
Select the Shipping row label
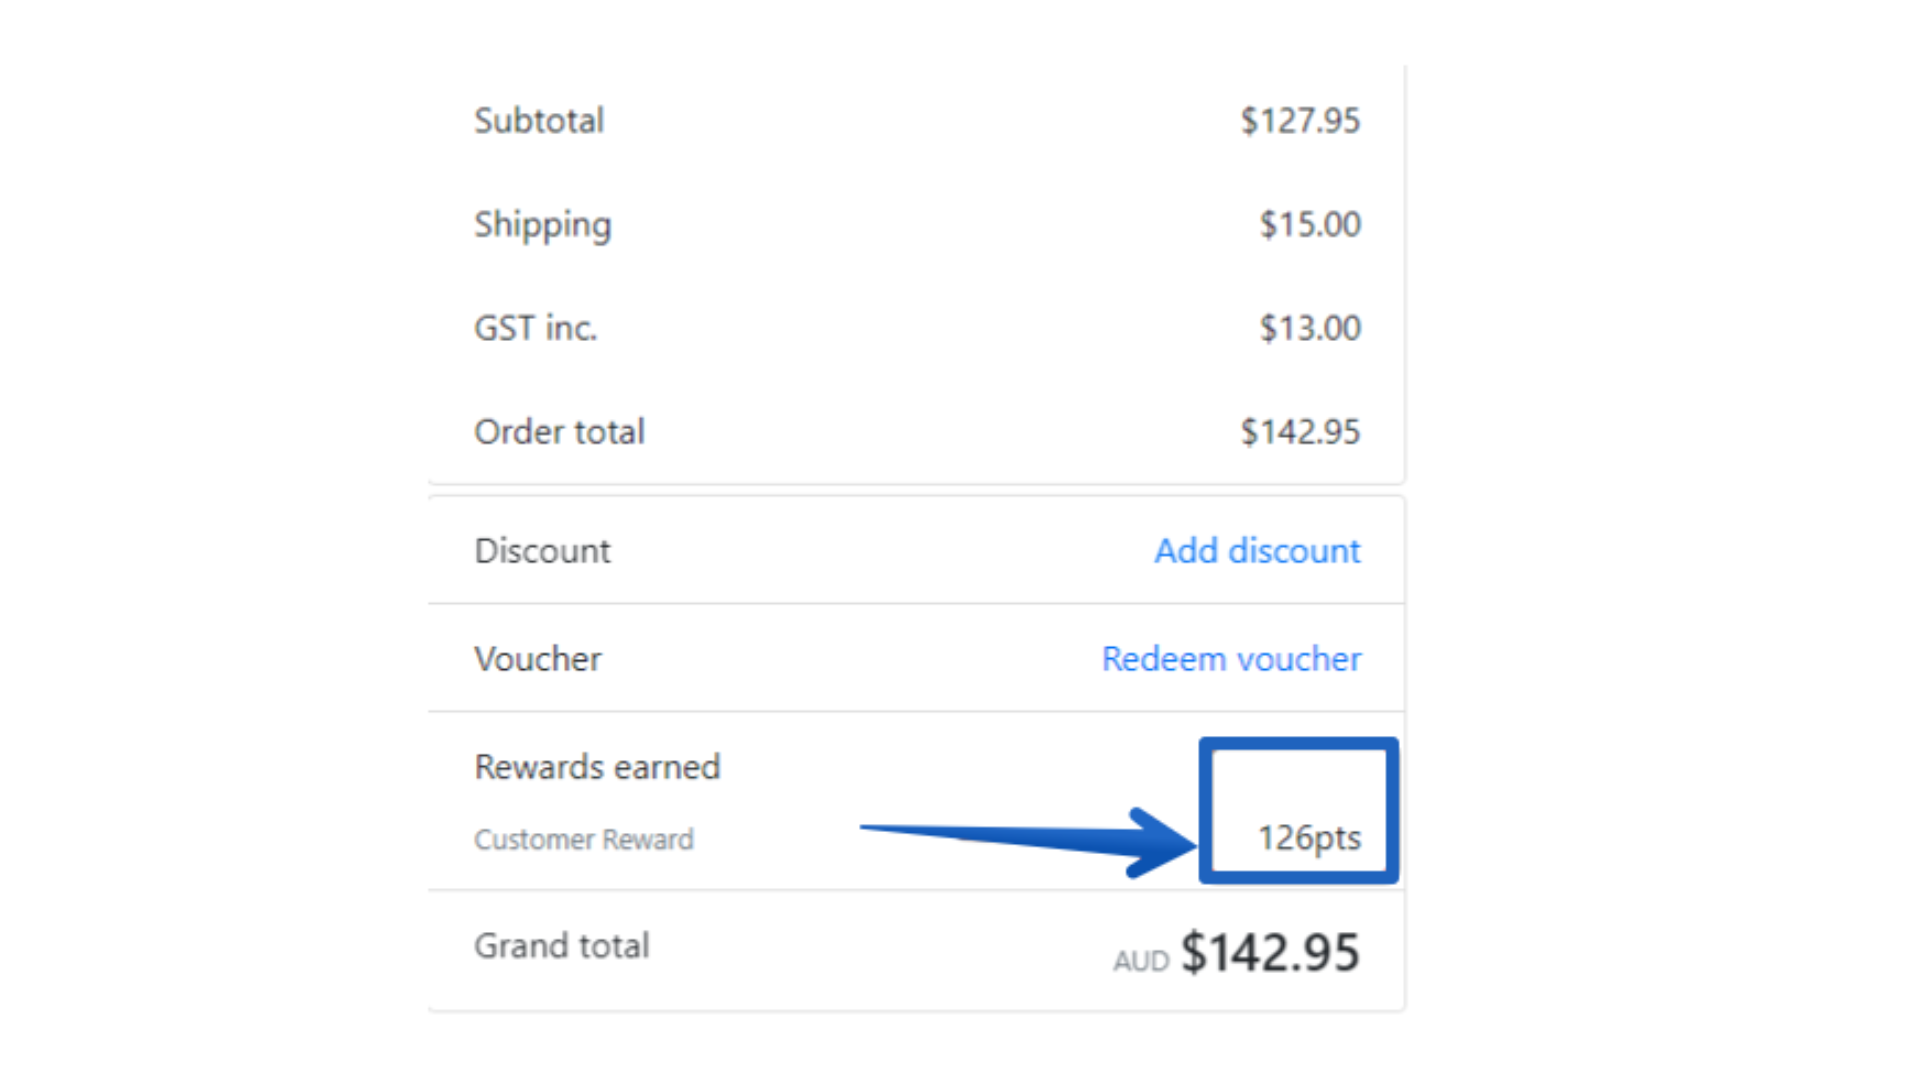542,225
